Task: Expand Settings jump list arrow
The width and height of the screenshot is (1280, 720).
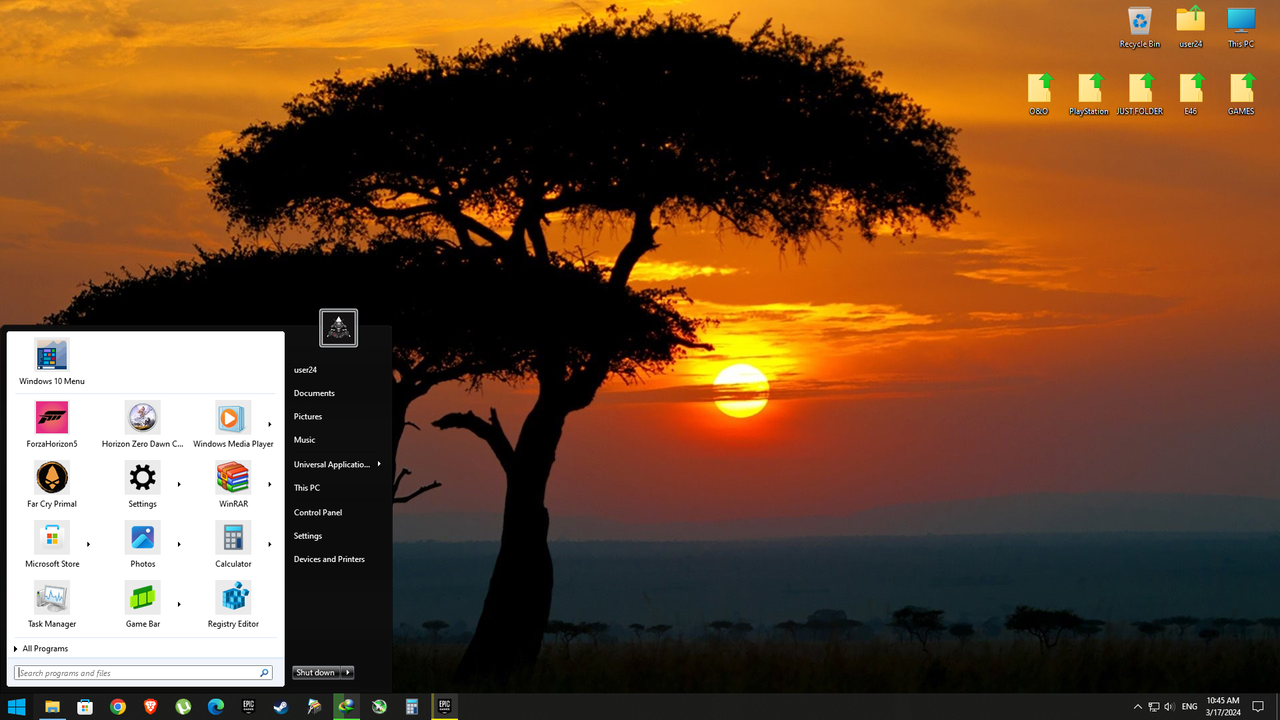Action: click(179, 484)
